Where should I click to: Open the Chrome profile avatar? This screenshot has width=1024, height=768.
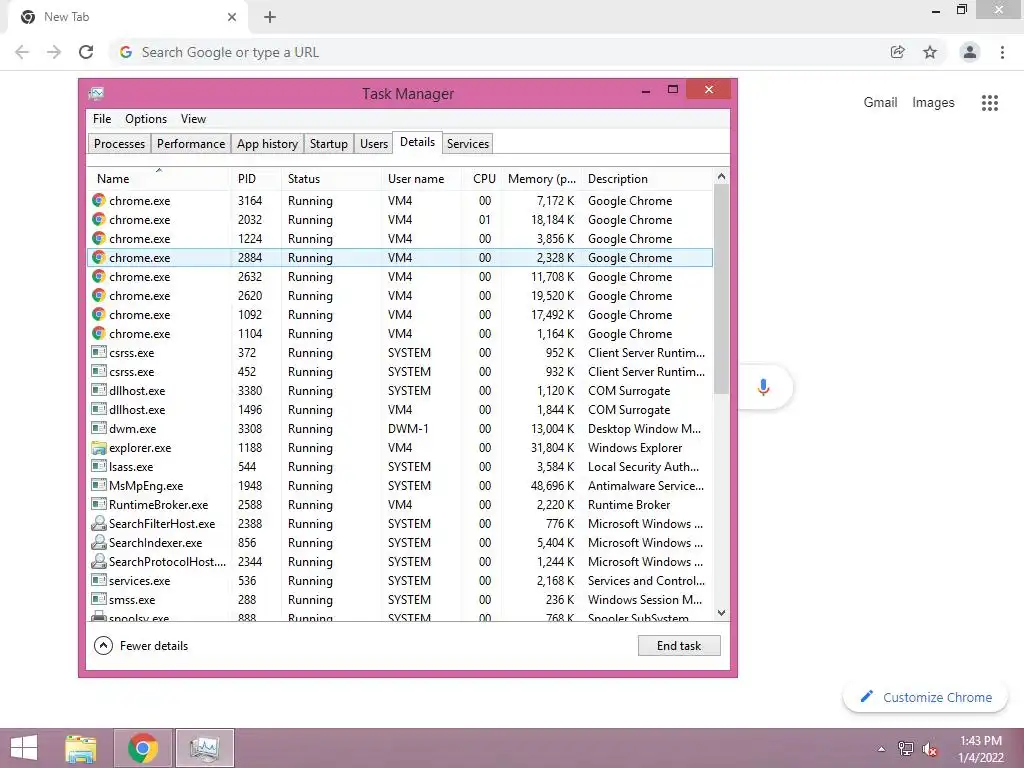[970, 52]
